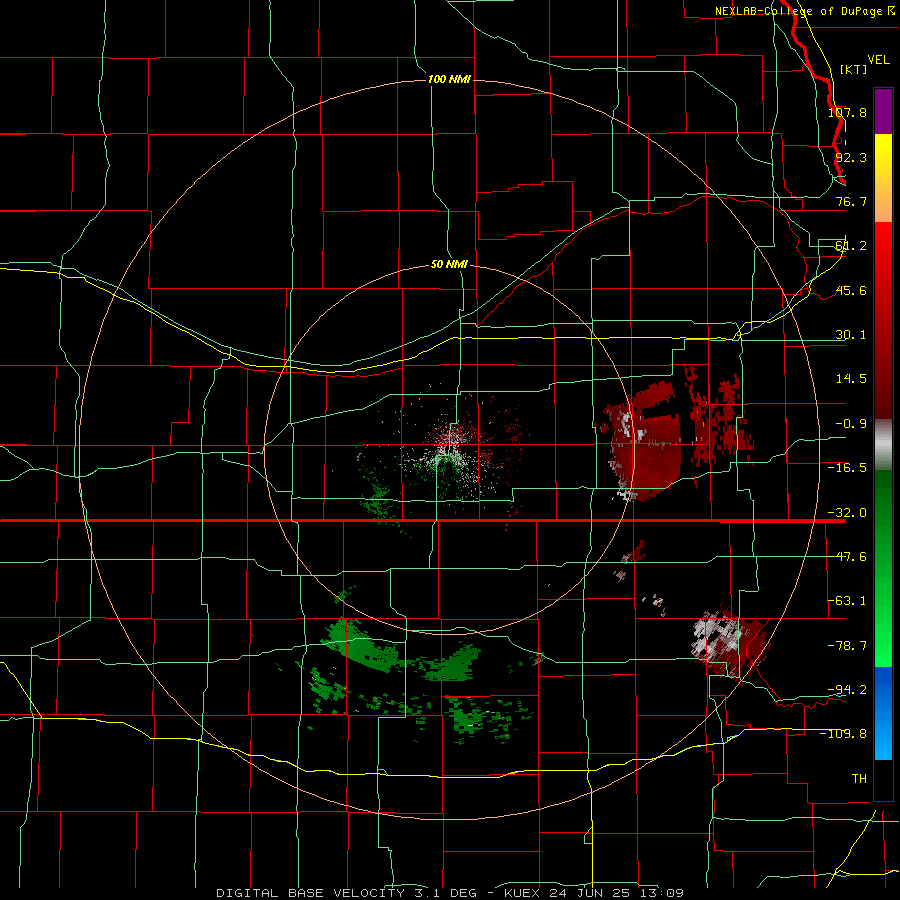
Task: Pick the blue segment of the color bar
Action: (x=883, y=713)
